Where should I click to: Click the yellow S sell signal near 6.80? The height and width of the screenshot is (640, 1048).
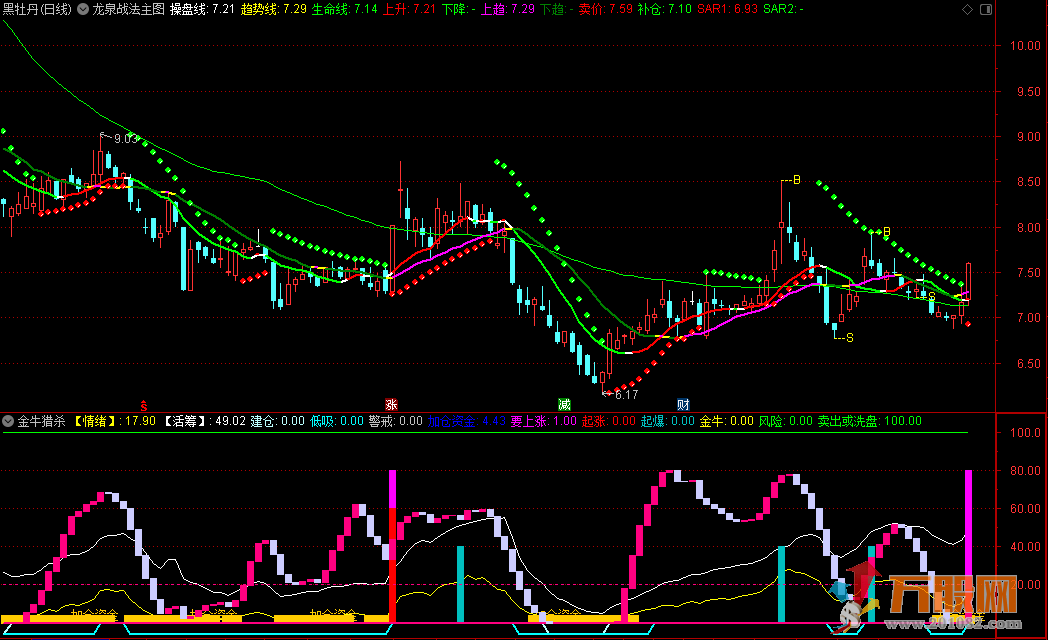tap(849, 338)
